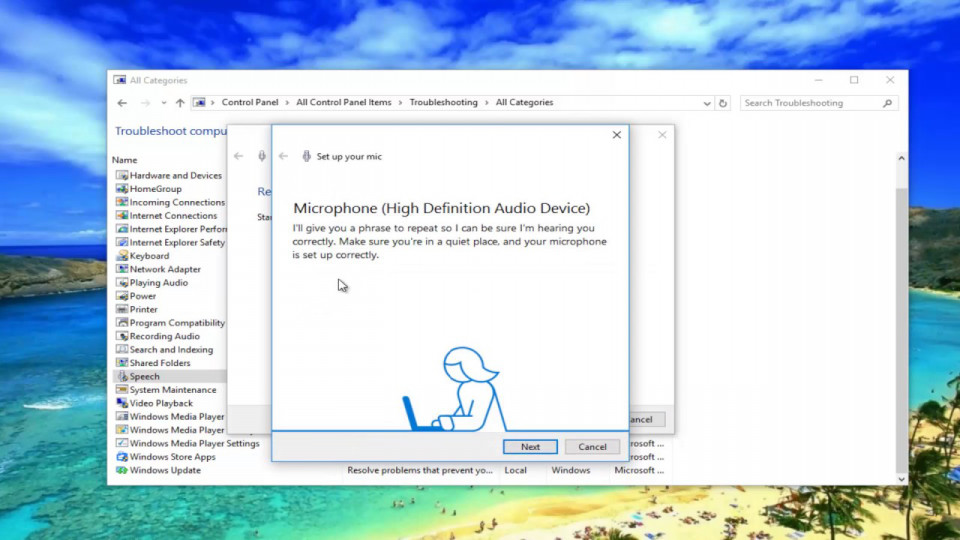Screen dimensions: 960x540
Task: Select the All Control Panel Items breadcrumb
Action: pos(344,103)
